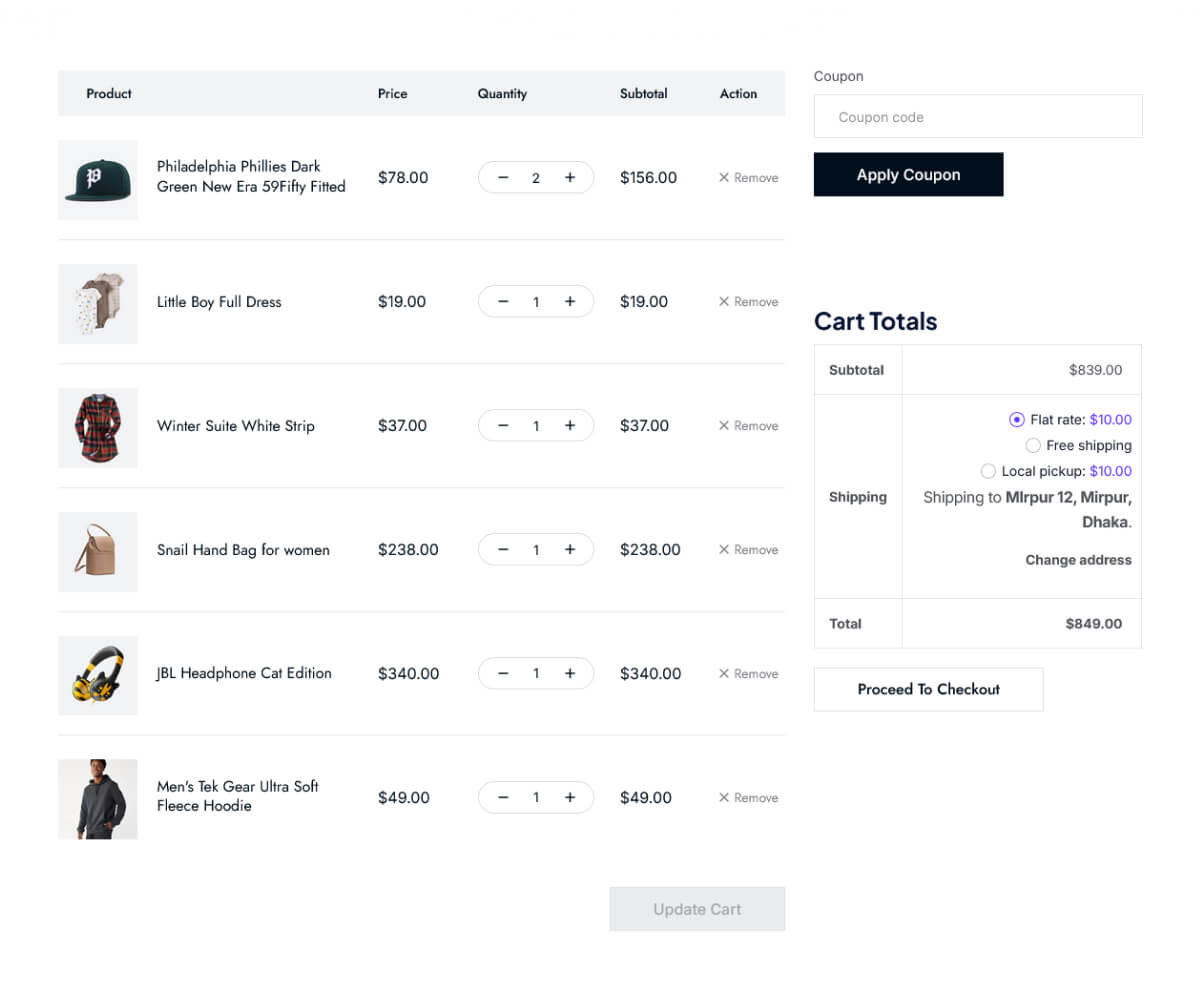Image resolution: width=1200 pixels, height=1000 pixels.
Task: Choose Free shipping radio button
Action: tap(1033, 446)
